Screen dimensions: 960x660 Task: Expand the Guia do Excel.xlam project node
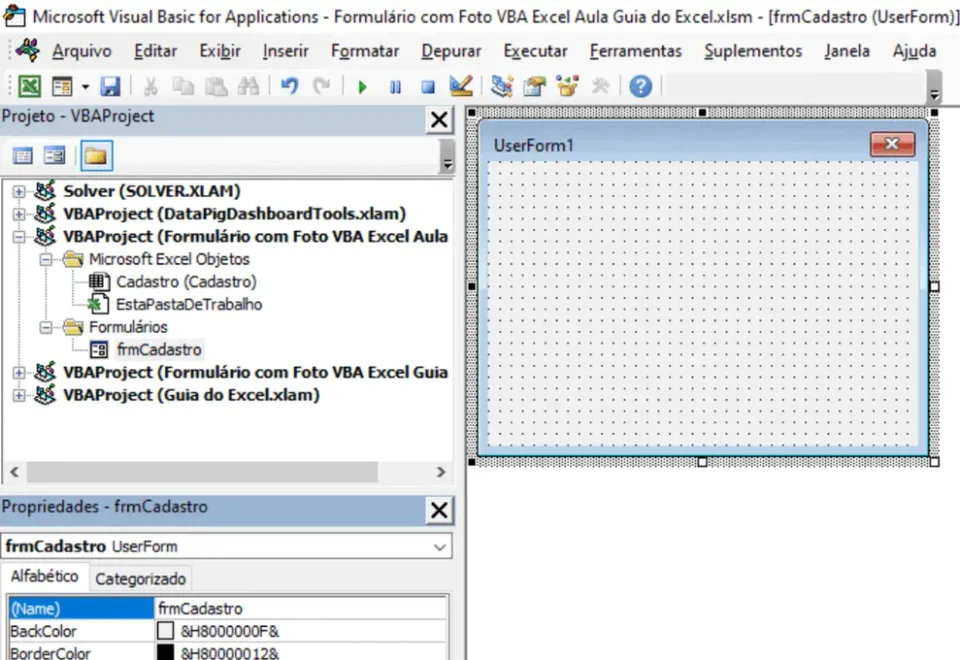[19, 396]
